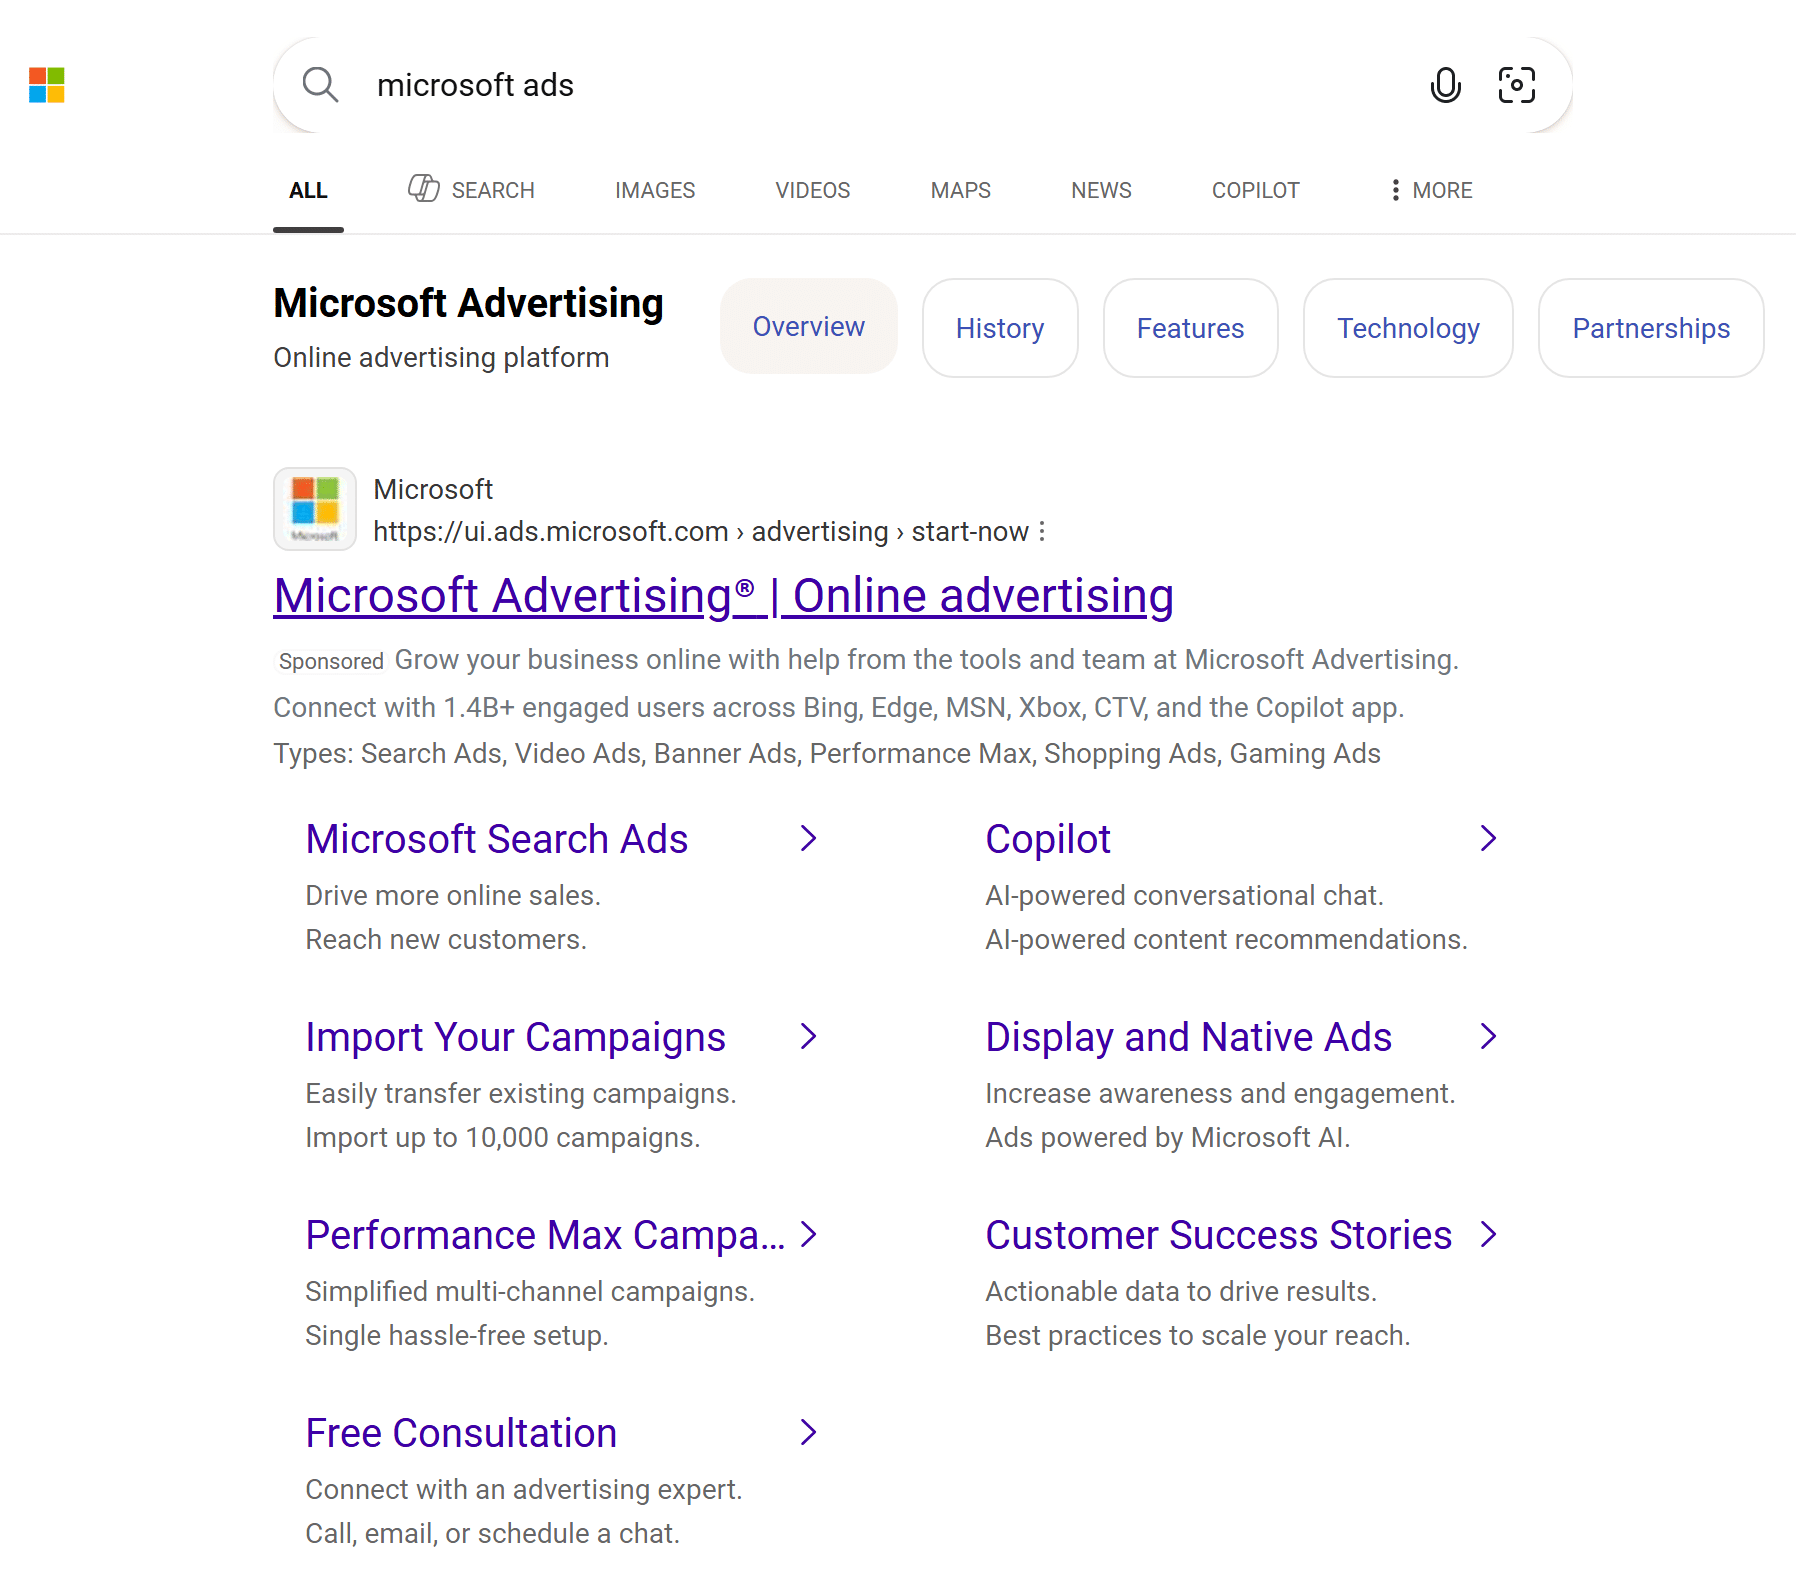Open the Import Your Campaigns sitelink

click(x=515, y=1037)
